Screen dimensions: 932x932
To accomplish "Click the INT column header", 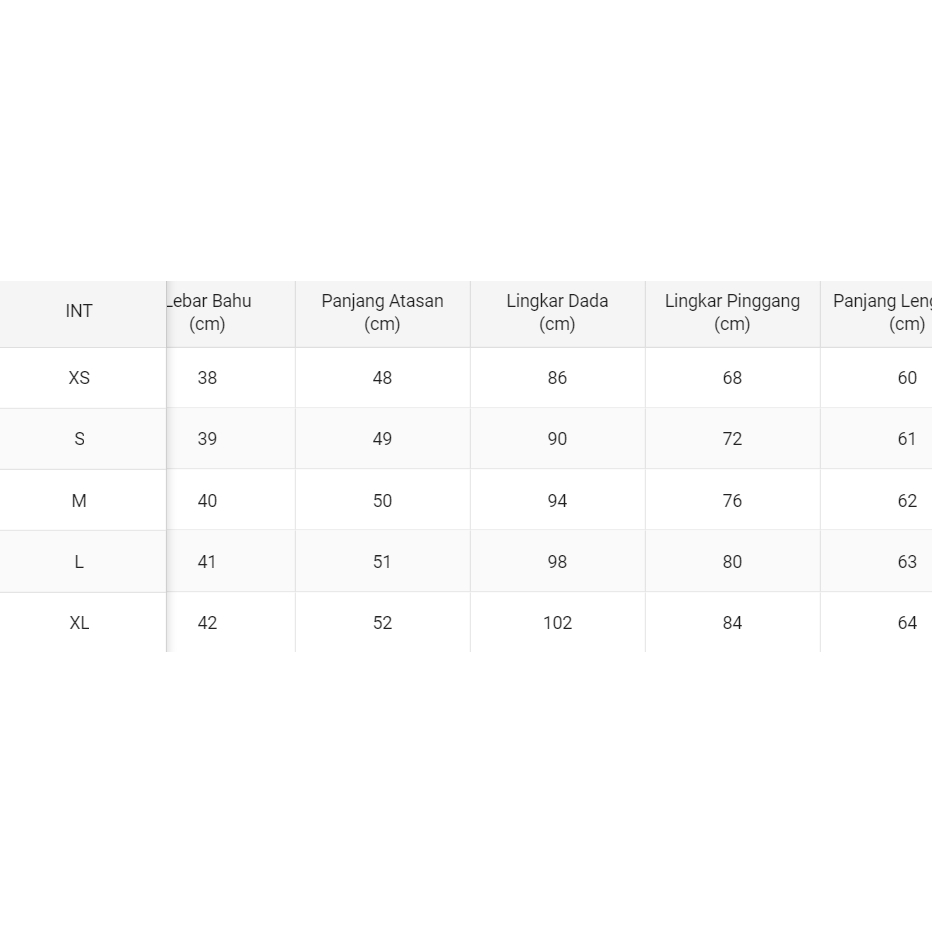I will pos(79,311).
